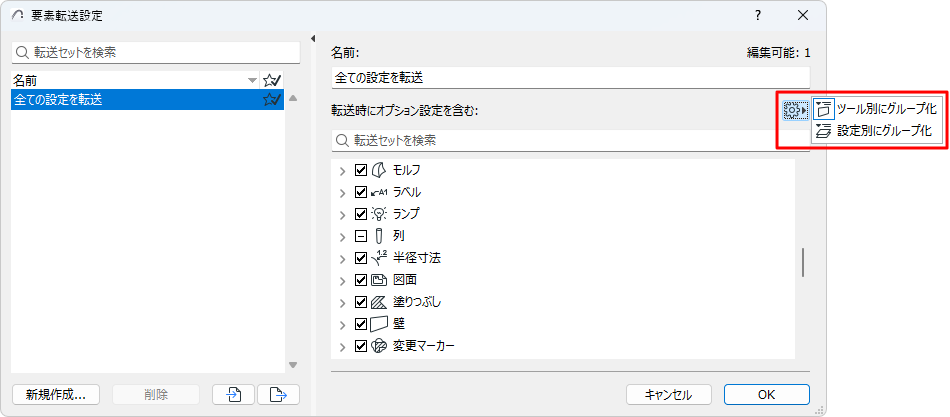Click the 削除 button
The image size is (950, 417).
click(156, 395)
